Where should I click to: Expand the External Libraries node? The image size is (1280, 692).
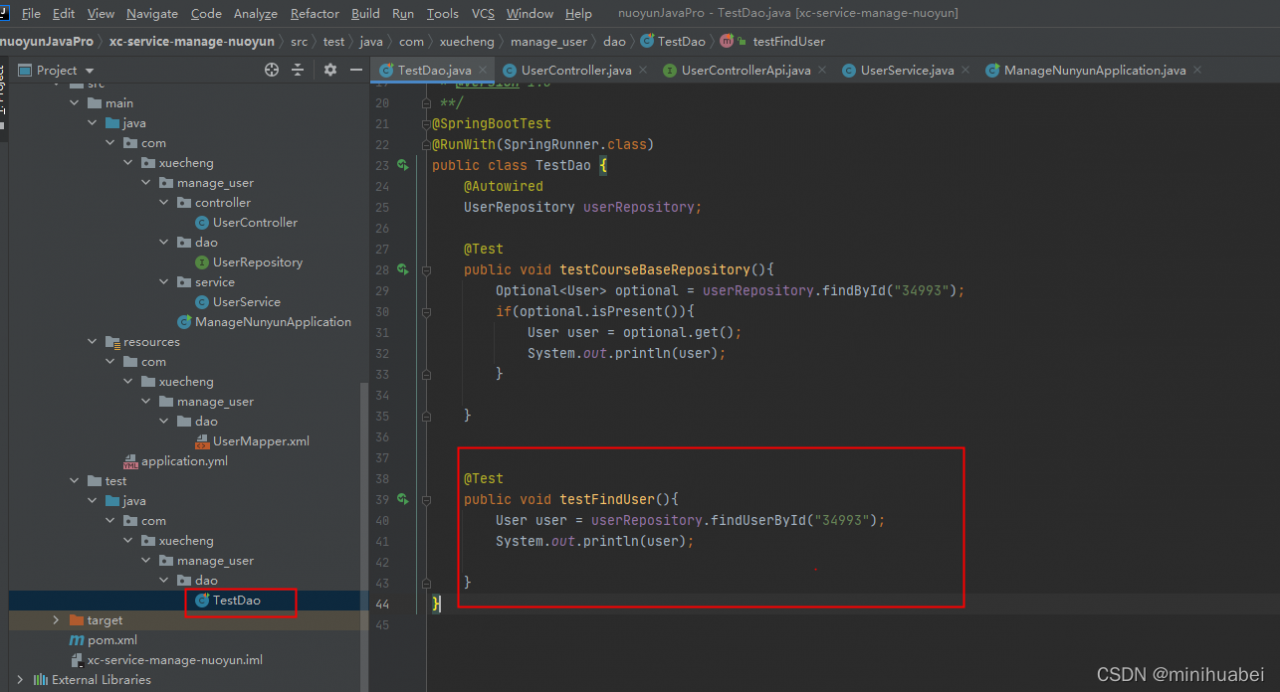(20, 680)
